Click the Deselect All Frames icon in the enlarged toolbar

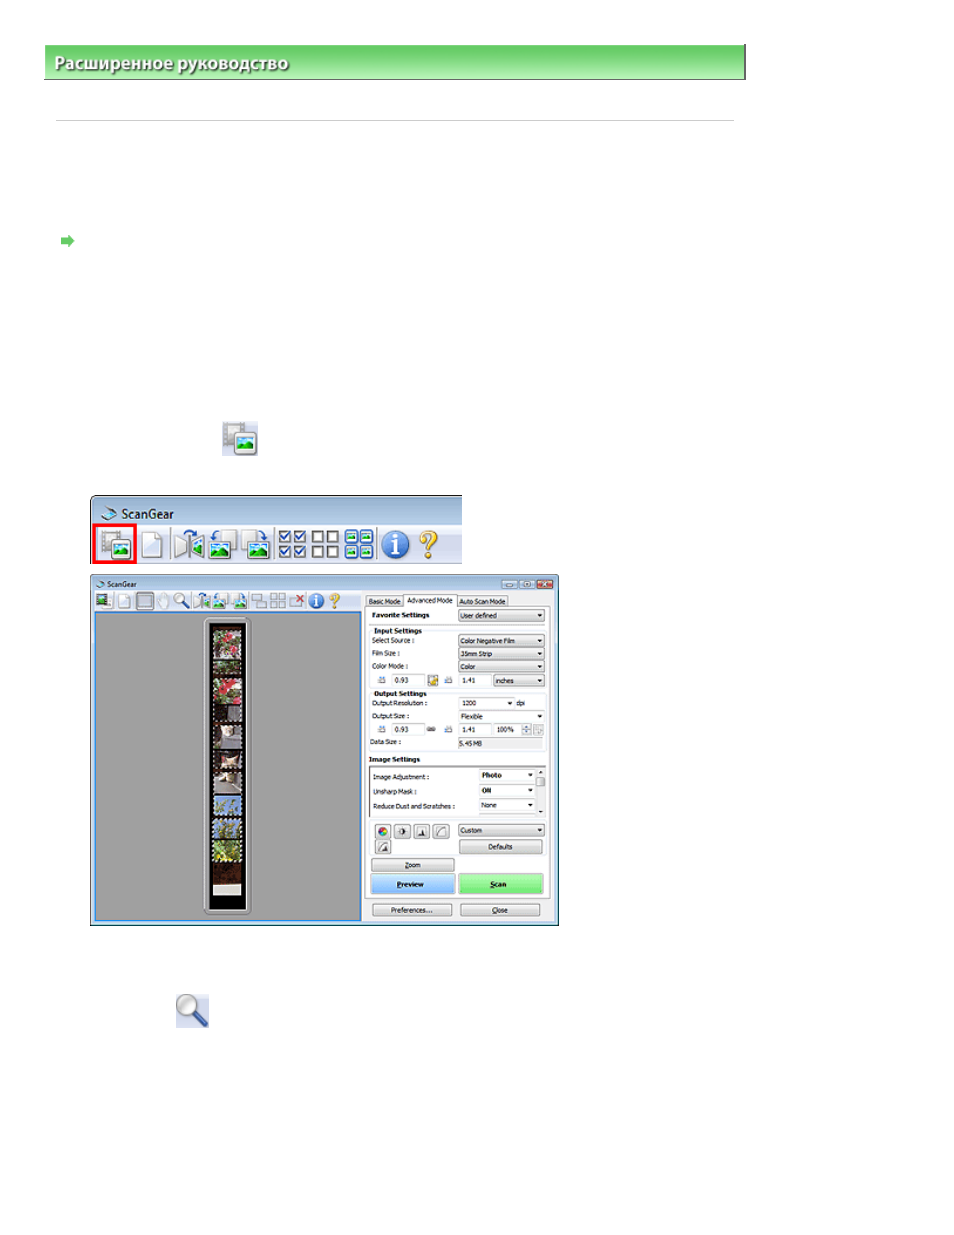(325, 545)
